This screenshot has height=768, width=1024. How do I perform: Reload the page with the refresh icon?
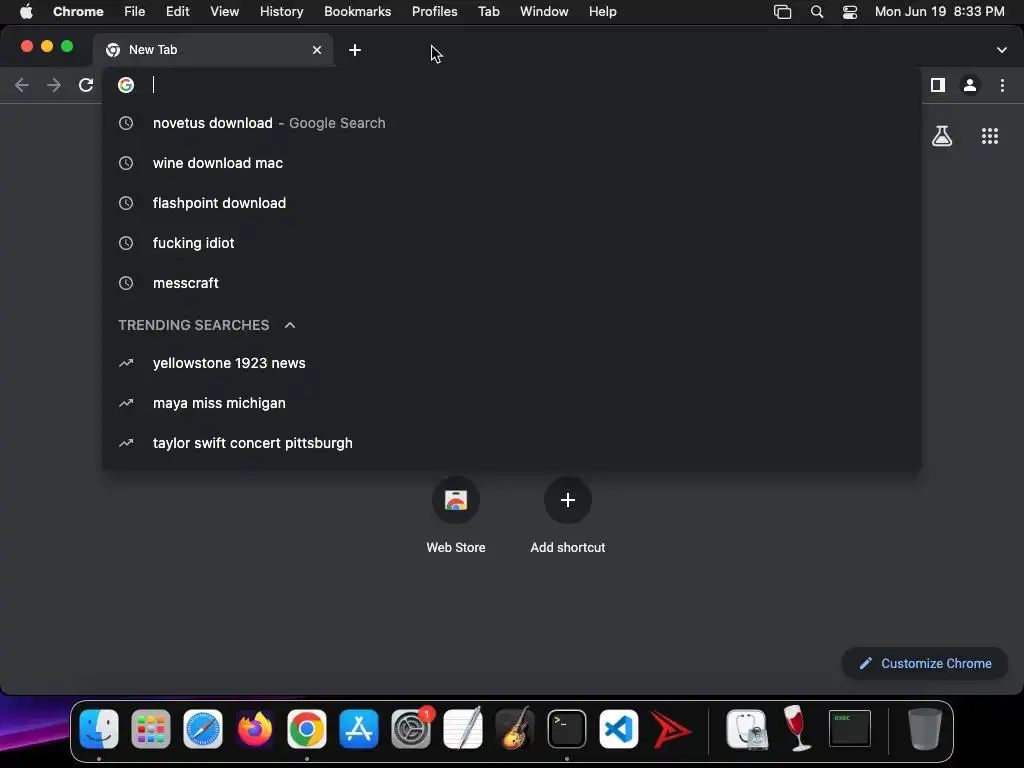[x=86, y=85]
